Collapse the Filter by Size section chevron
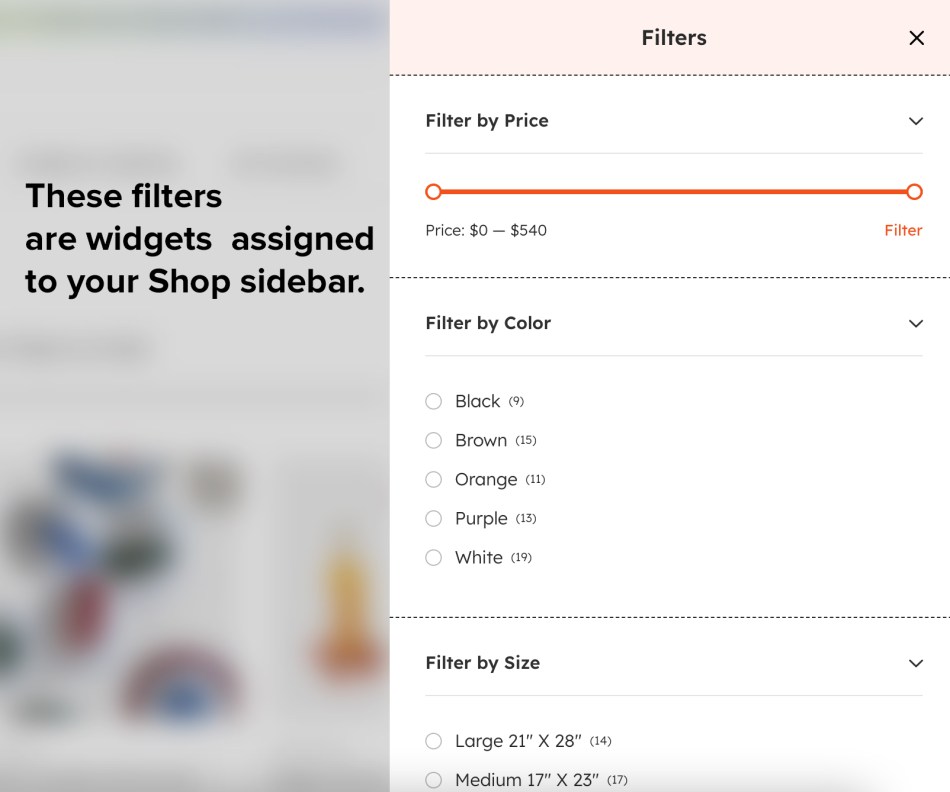The image size is (950, 792). point(916,664)
